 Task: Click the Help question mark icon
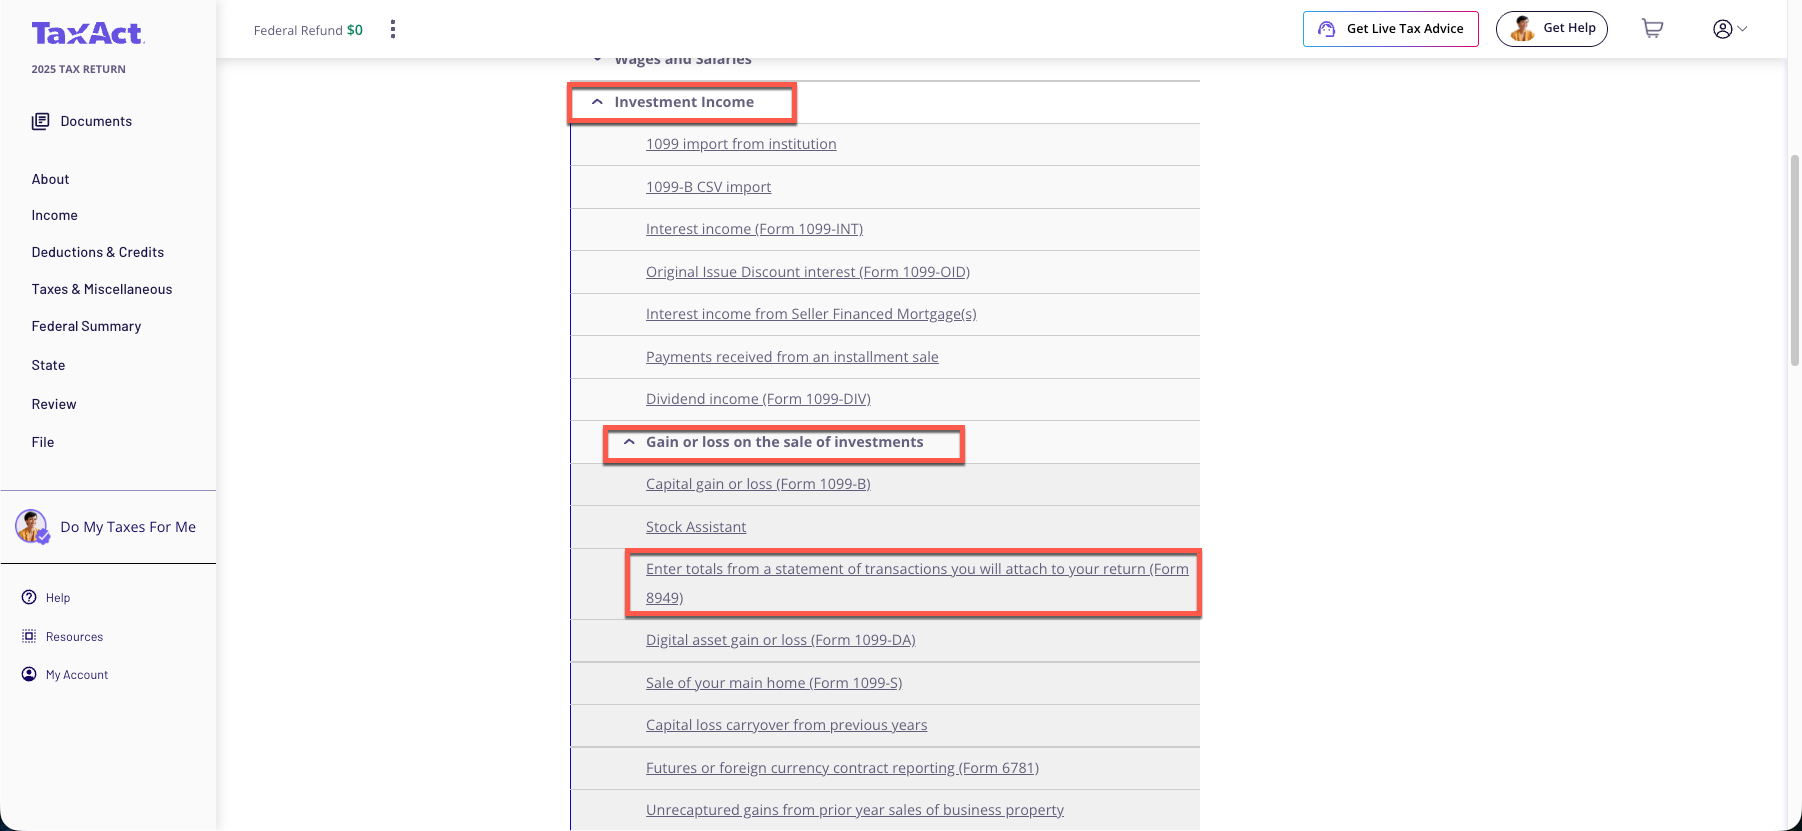(29, 597)
